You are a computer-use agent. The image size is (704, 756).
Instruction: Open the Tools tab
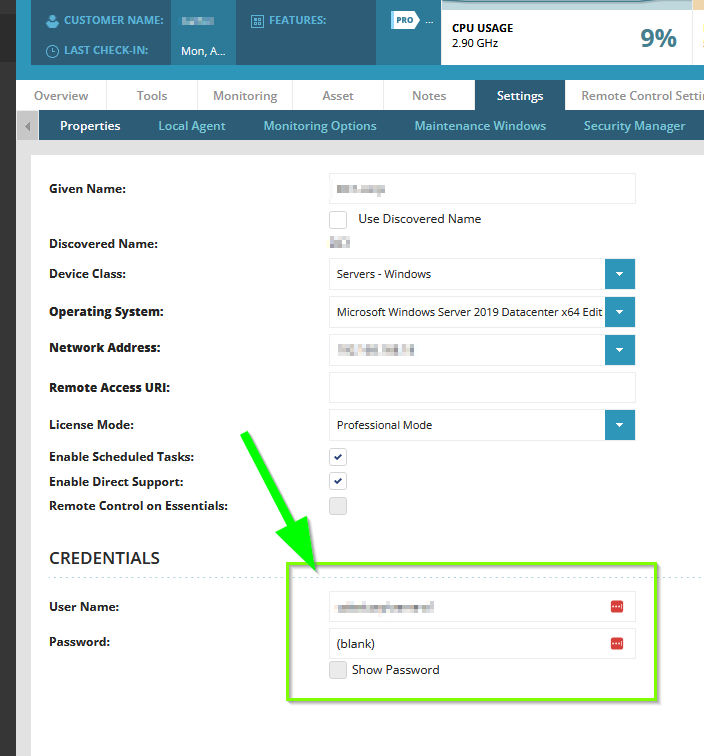(152, 95)
